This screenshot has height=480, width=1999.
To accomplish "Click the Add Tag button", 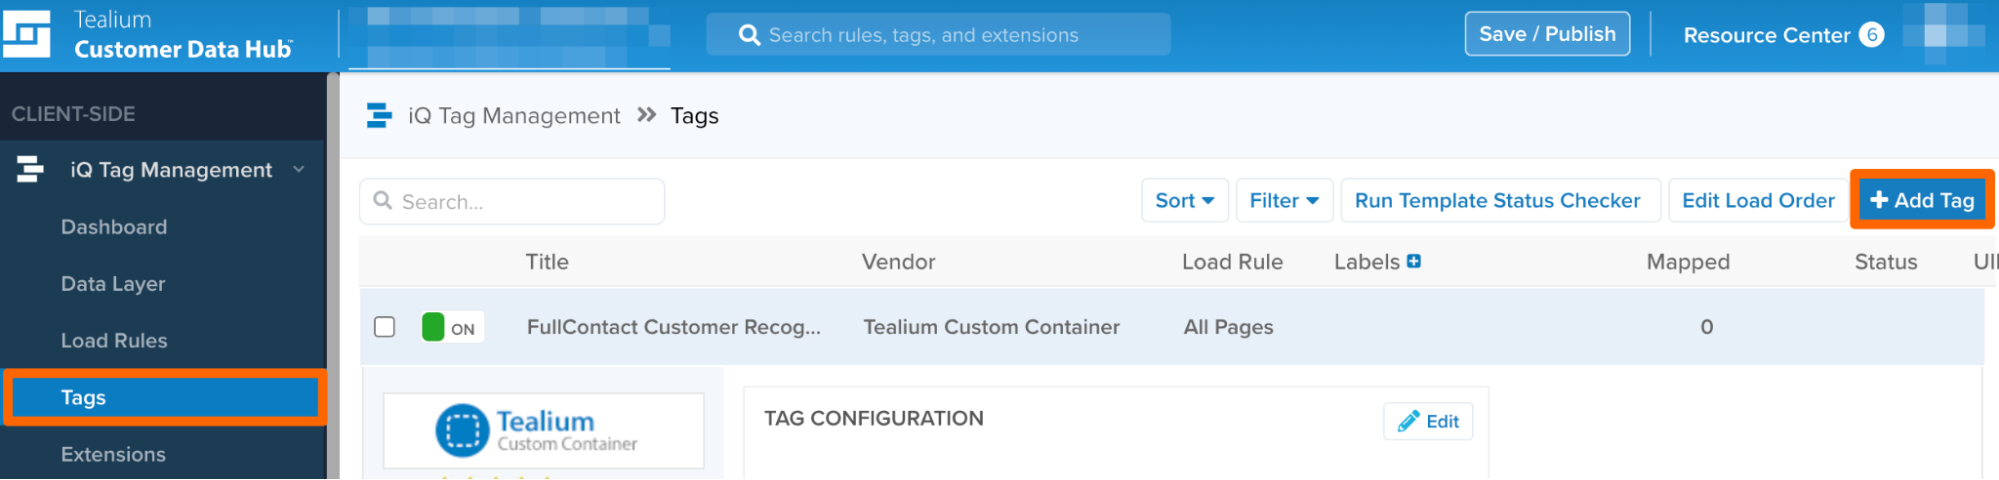I will [x=1922, y=200].
